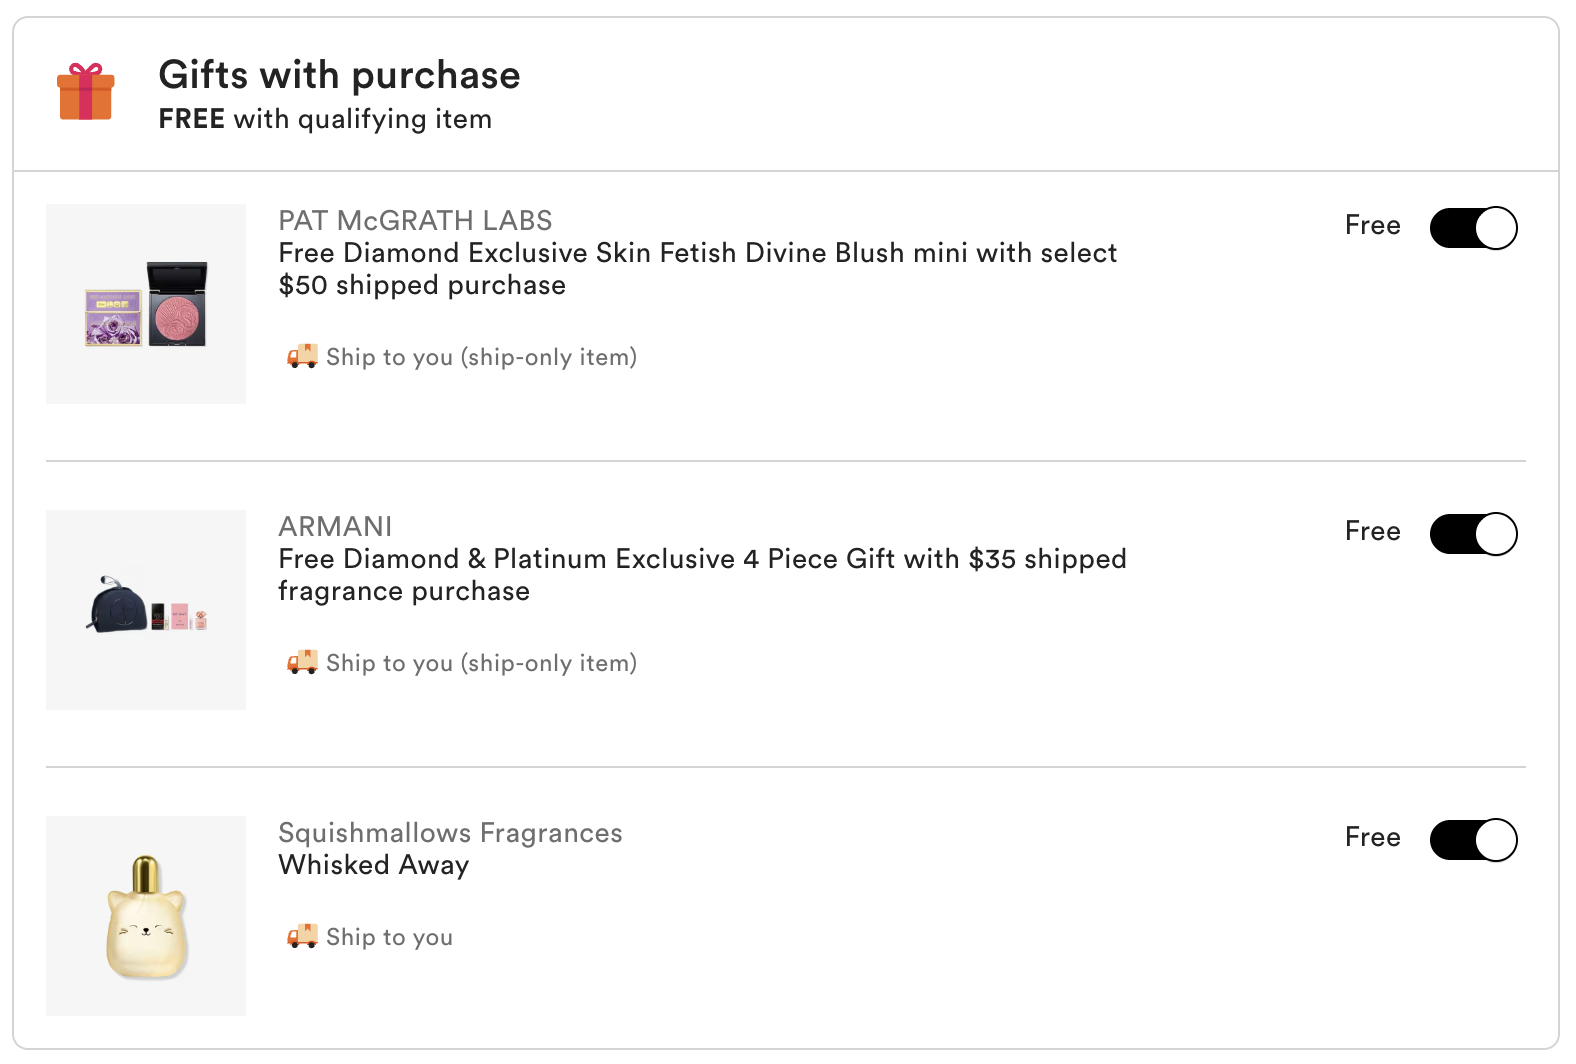Click the truck icon under Pat McGrath gift
This screenshot has height=1064, width=1576.
302,356
